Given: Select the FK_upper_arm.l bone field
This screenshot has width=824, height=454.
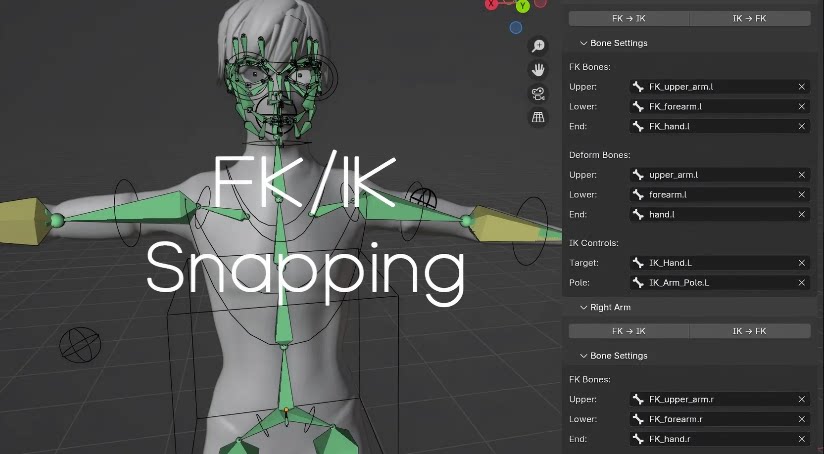Looking at the screenshot, I should coord(720,87).
